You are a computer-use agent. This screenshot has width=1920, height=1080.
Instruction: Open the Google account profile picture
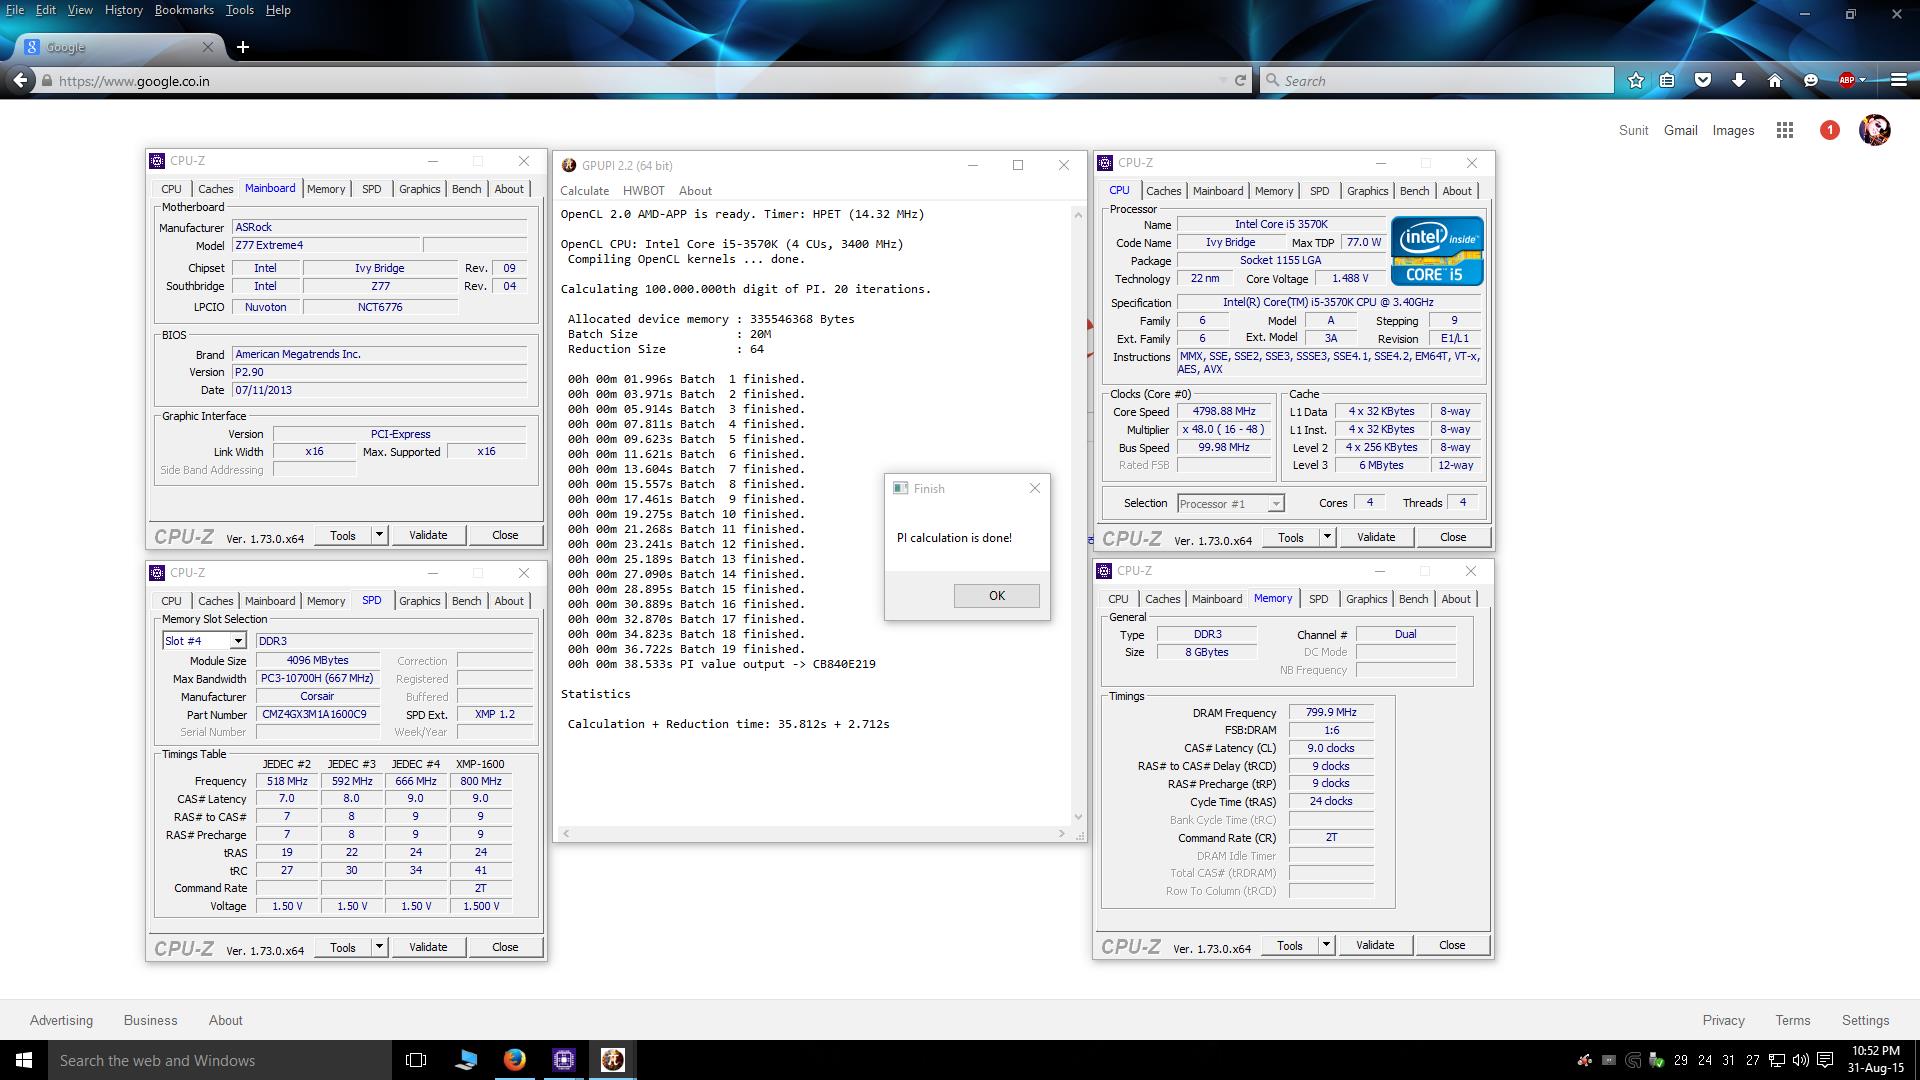(1874, 130)
